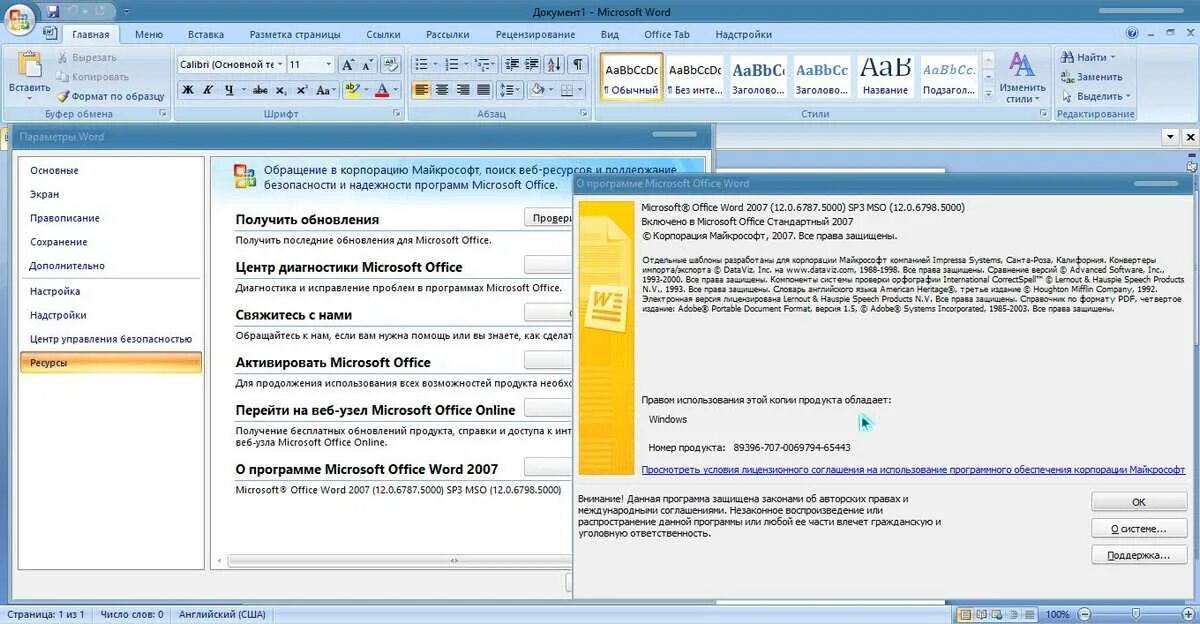Switch to the Mailings (Рассылки) tab

(x=447, y=34)
